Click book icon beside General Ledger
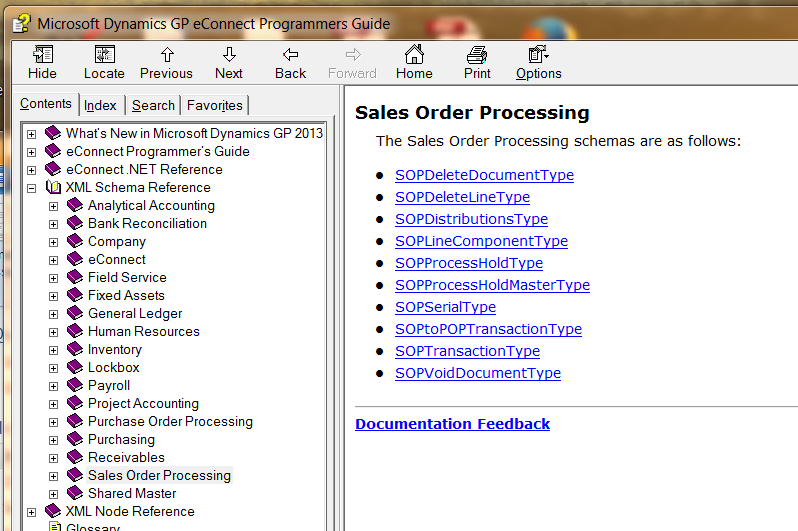This screenshot has width=798, height=531. point(75,313)
